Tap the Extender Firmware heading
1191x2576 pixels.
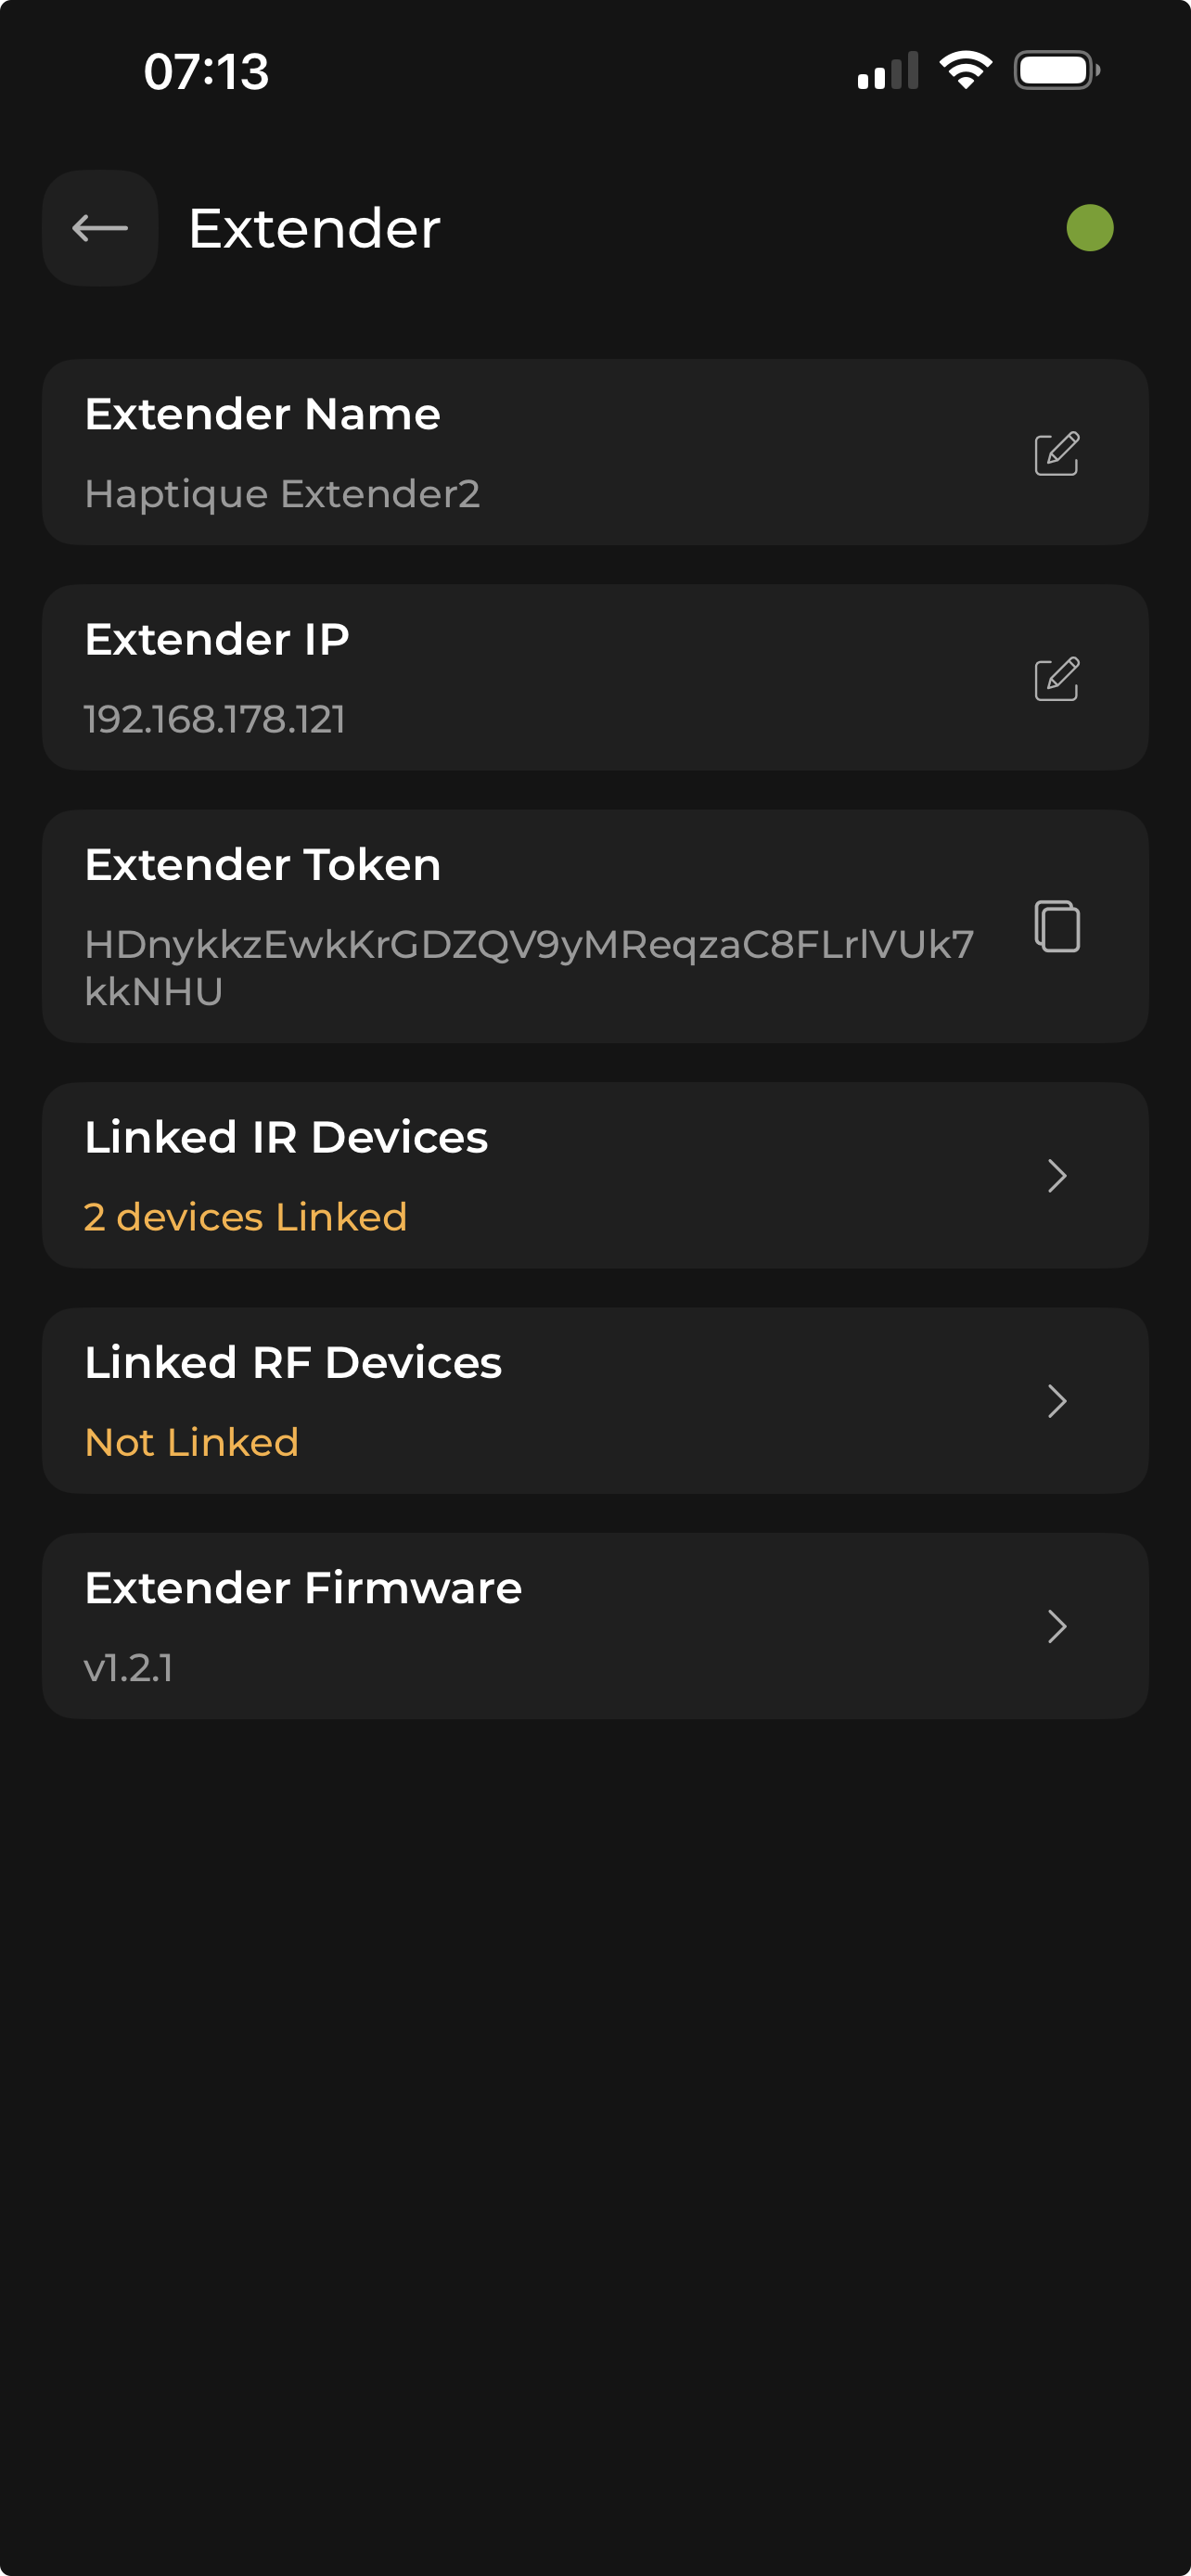pos(303,1588)
